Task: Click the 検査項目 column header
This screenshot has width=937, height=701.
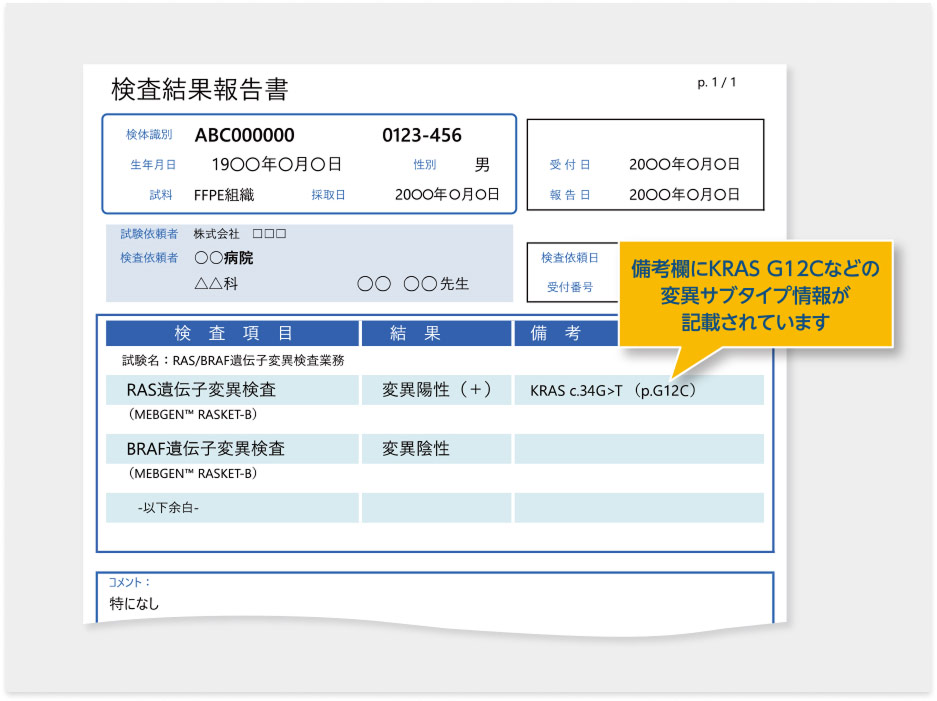Action: click(233, 334)
